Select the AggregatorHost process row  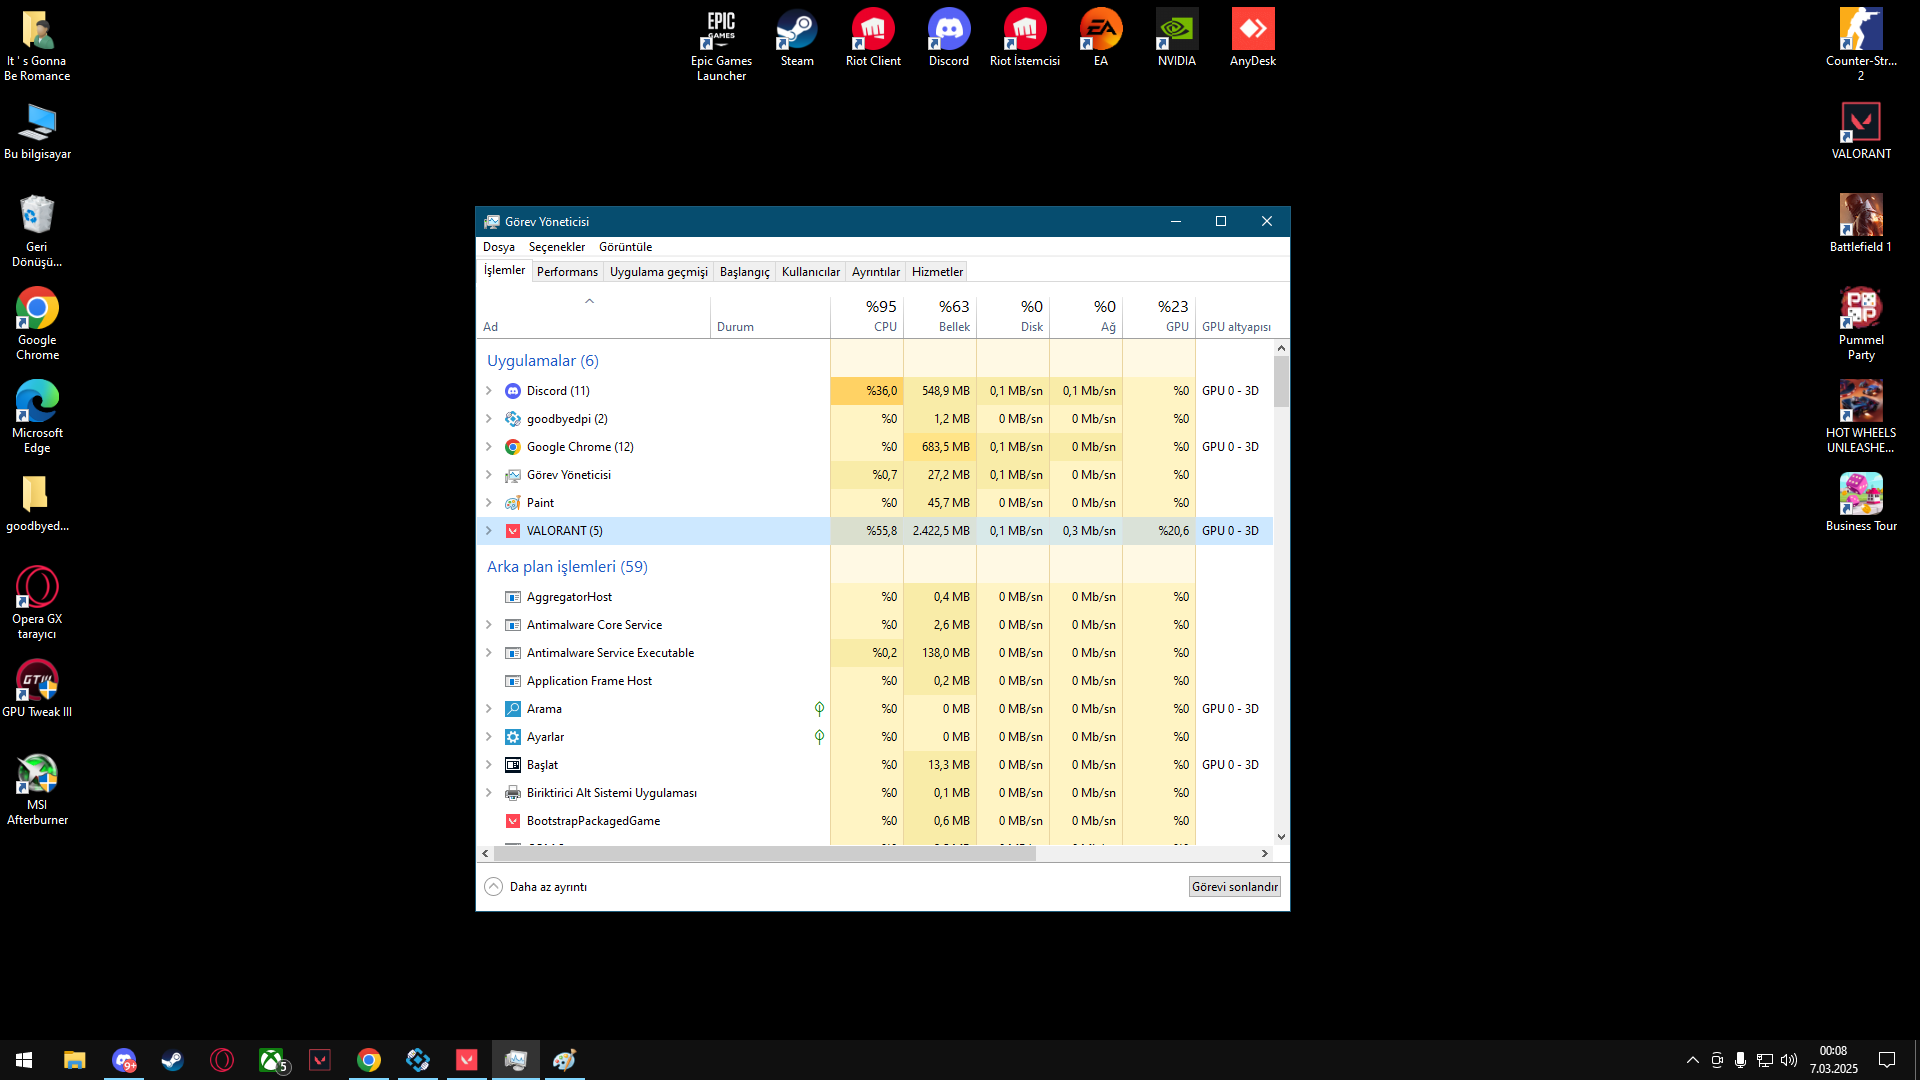(875, 597)
